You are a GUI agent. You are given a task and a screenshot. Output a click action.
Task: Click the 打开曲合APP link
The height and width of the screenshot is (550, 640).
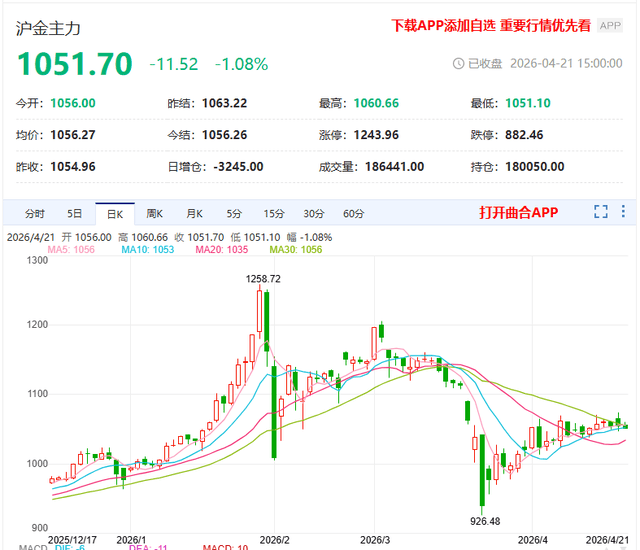point(518,212)
